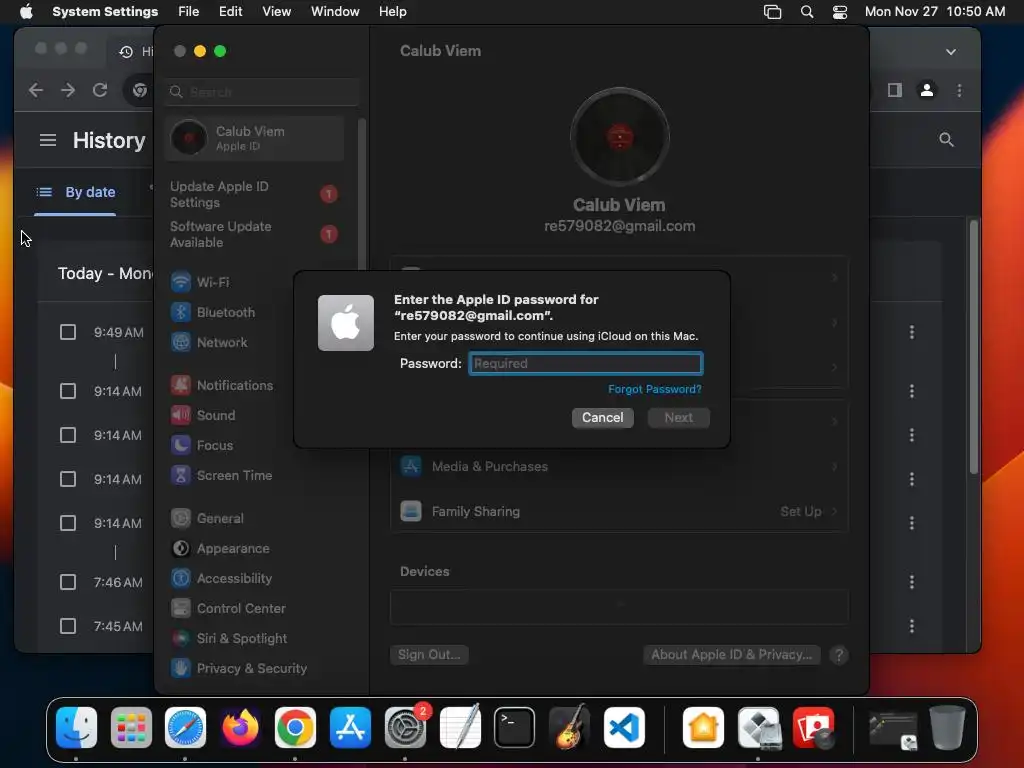1024x768 pixels.
Task: Tick the checkbox for 7:46 AM entry
Action: 68,583
